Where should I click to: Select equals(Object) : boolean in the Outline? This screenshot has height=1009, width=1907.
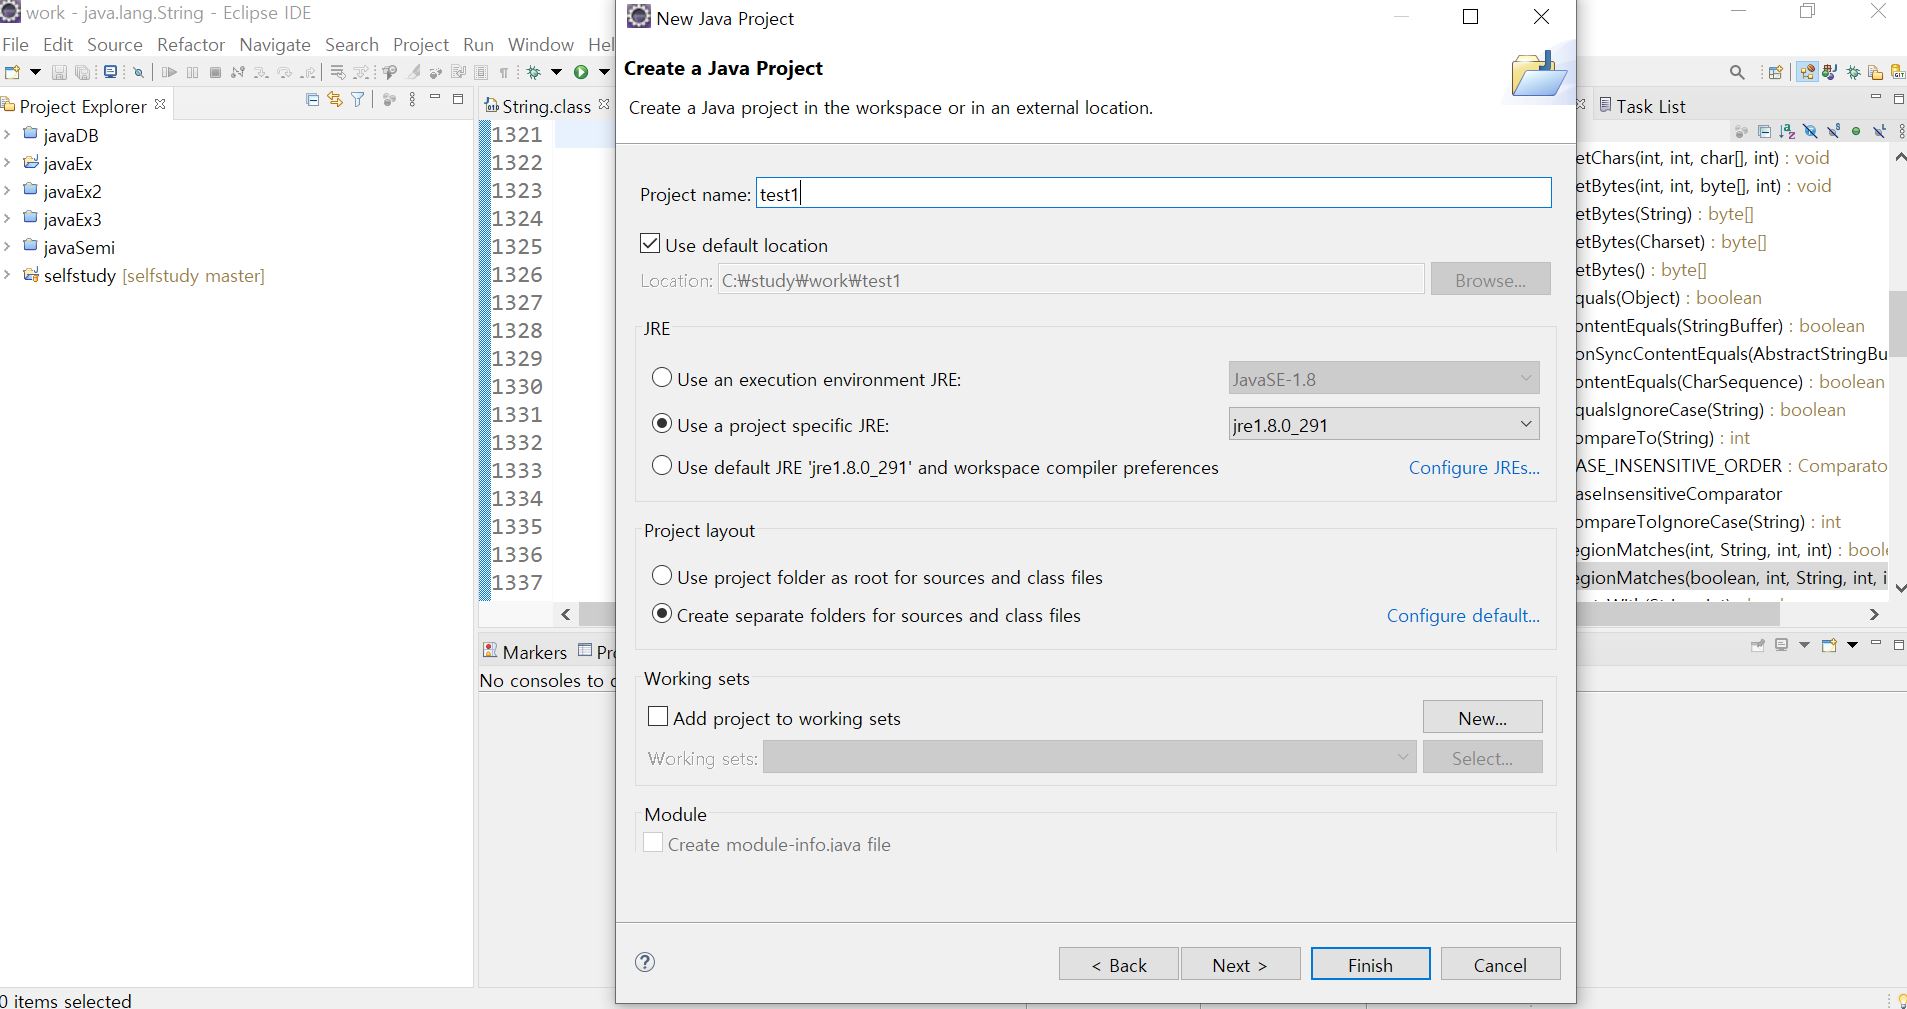tap(1669, 297)
